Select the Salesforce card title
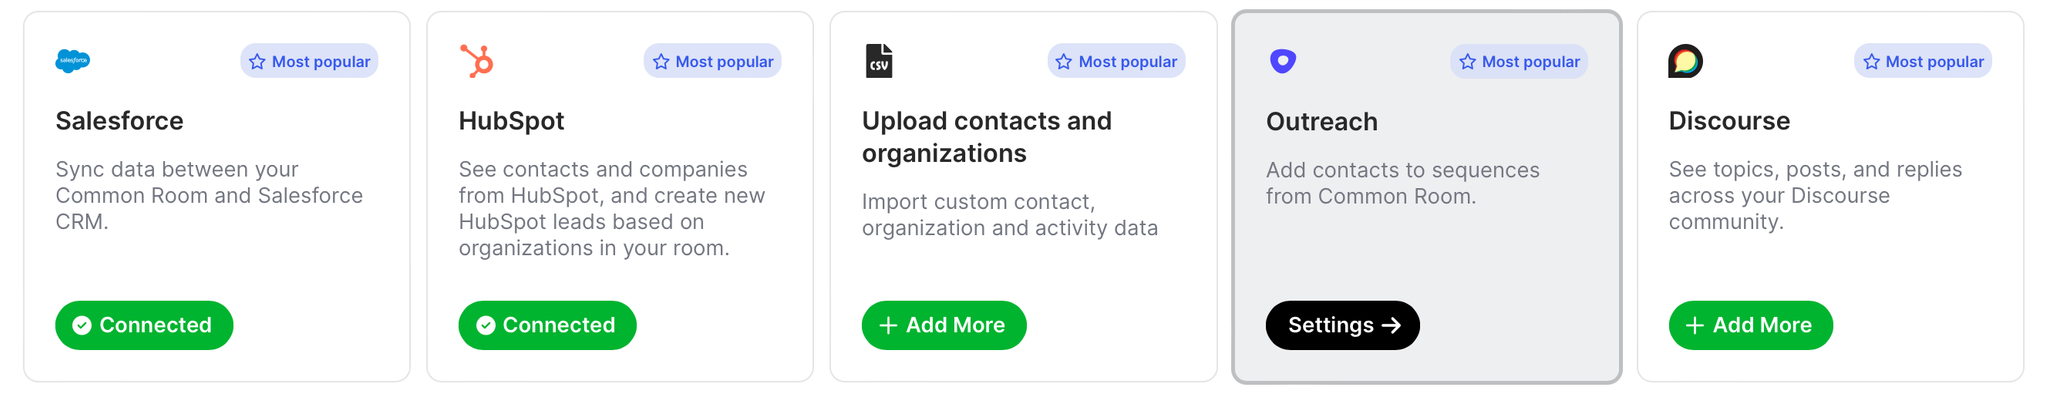The width and height of the screenshot is (2046, 394). coord(119,121)
